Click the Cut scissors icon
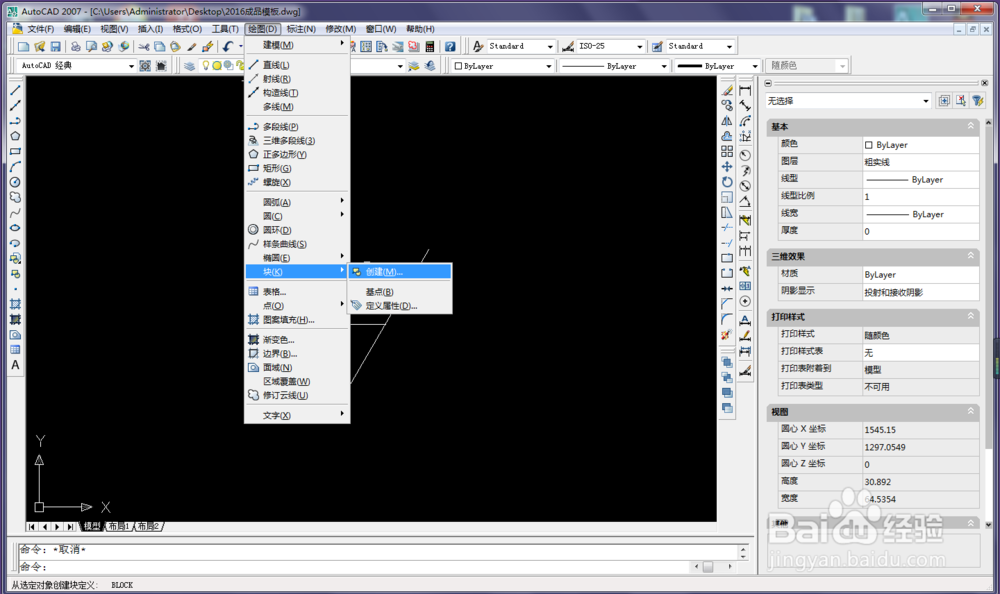This screenshot has width=1000, height=594. (143, 47)
